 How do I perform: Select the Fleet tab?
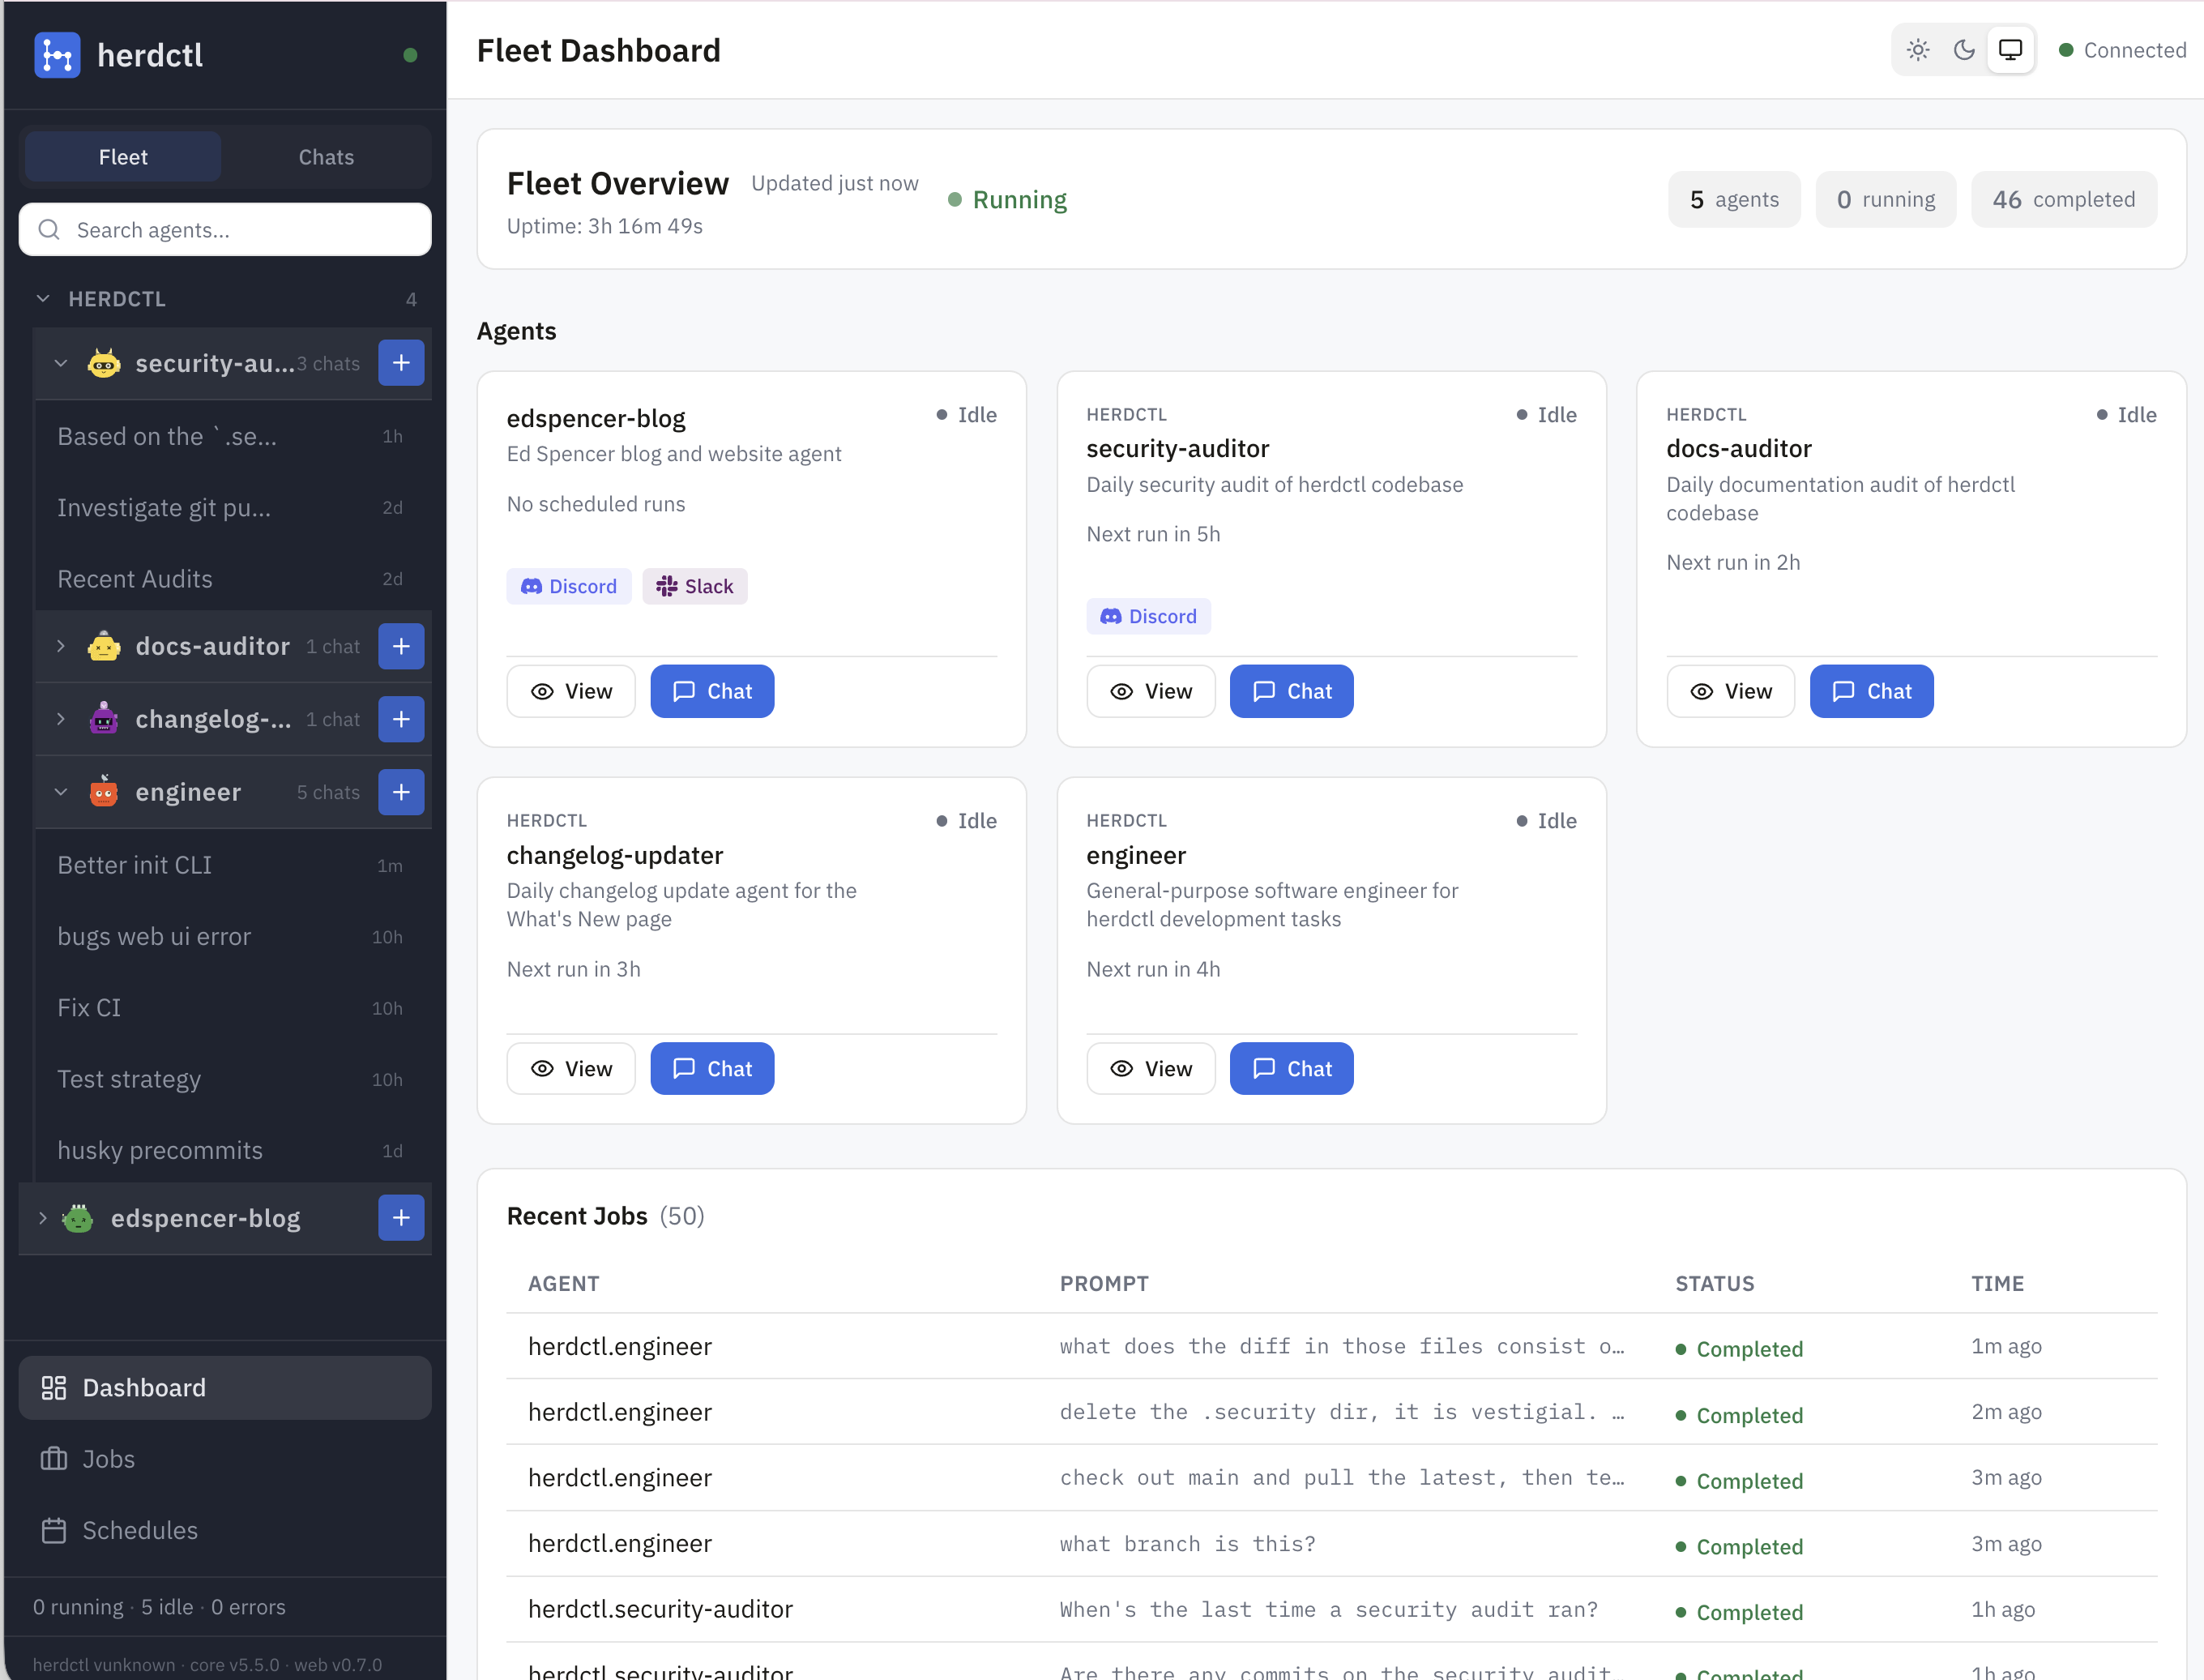click(x=122, y=156)
